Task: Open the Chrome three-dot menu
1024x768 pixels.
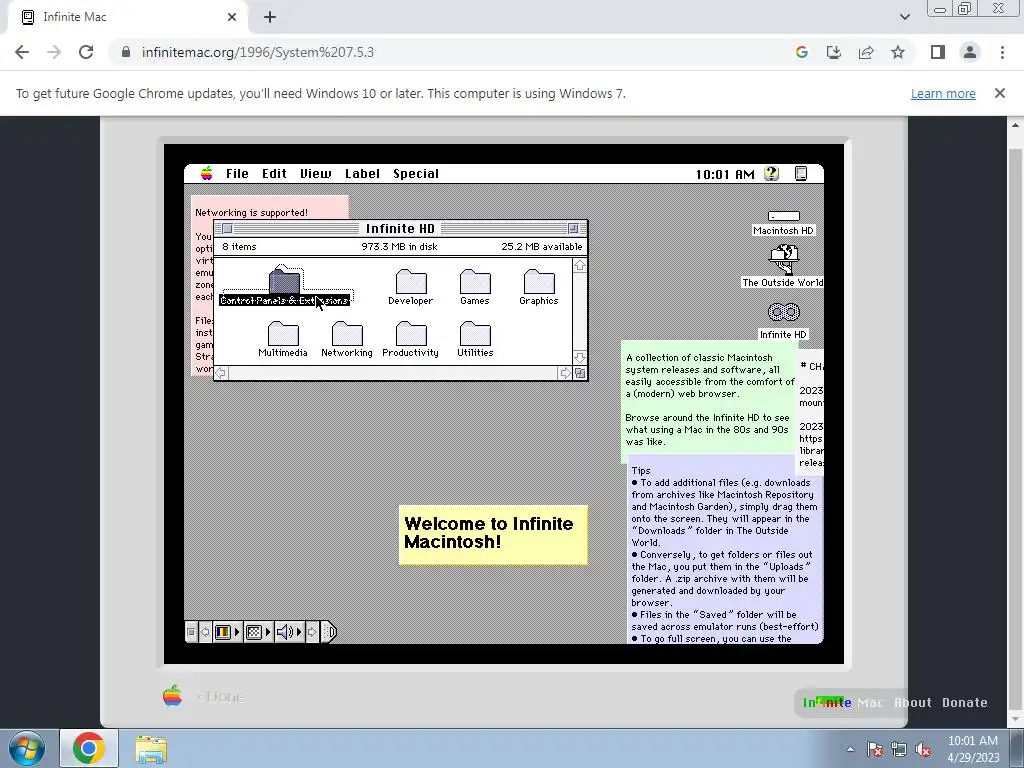Action: click(x=1002, y=52)
